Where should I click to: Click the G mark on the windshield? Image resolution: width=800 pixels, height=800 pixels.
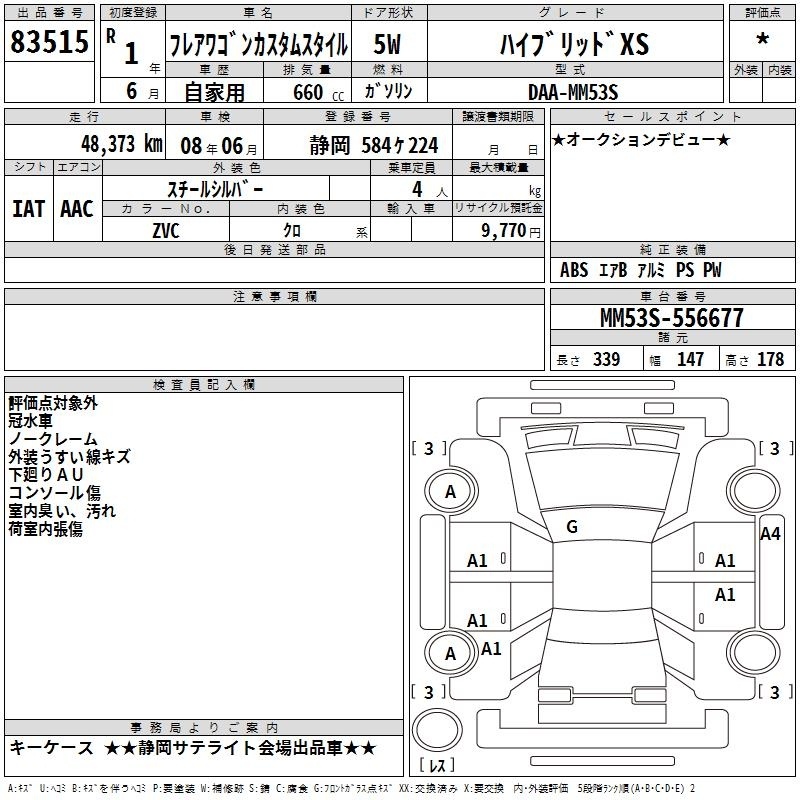572,526
